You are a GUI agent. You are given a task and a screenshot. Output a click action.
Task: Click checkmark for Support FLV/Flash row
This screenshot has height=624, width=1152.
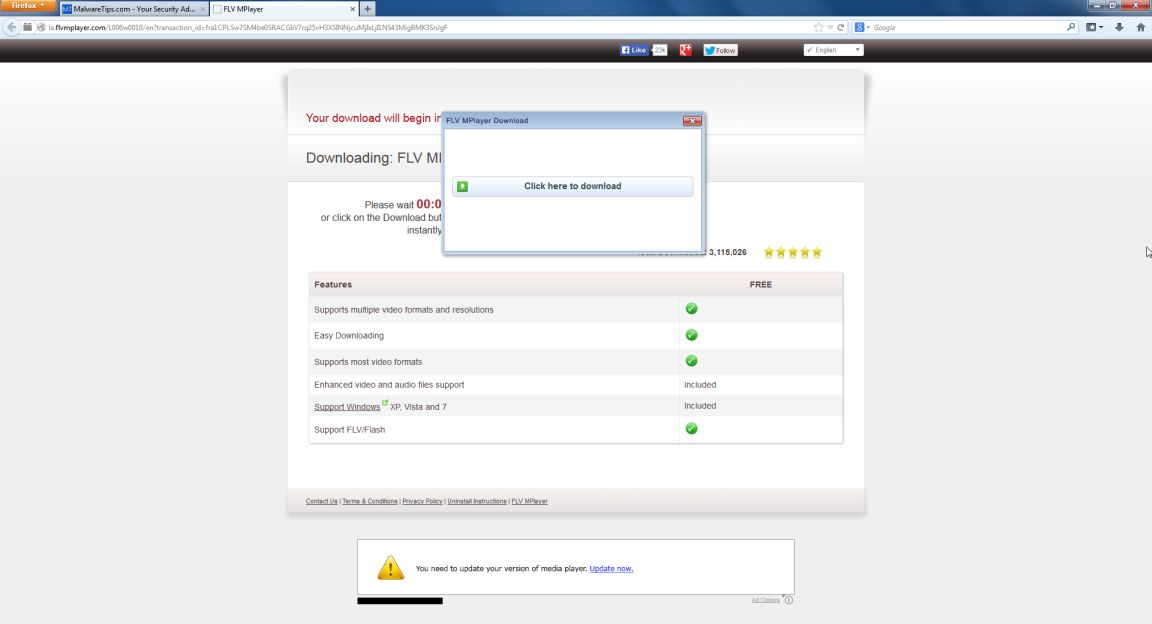pyautogui.click(x=691, y=428)
